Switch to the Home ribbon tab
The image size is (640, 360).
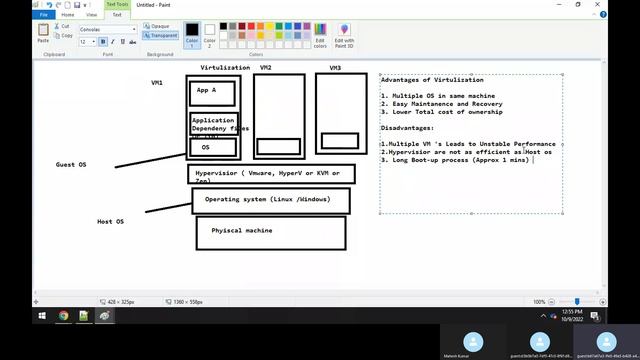[68, 15]
